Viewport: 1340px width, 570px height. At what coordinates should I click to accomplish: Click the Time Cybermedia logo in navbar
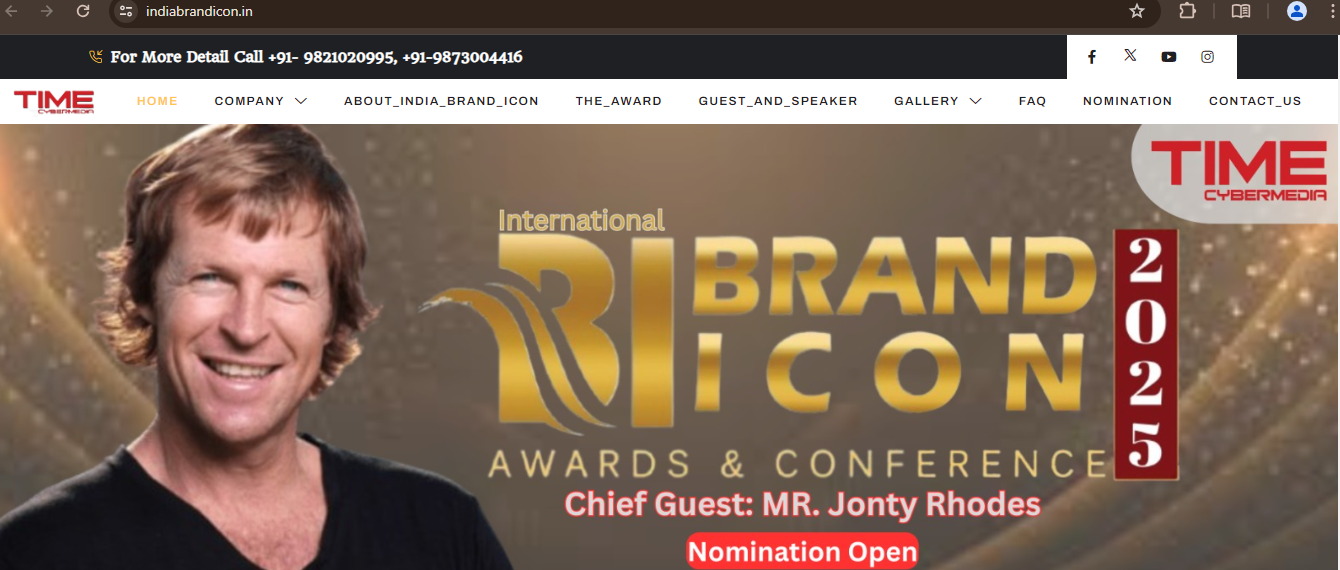click(x=54, y=101)
